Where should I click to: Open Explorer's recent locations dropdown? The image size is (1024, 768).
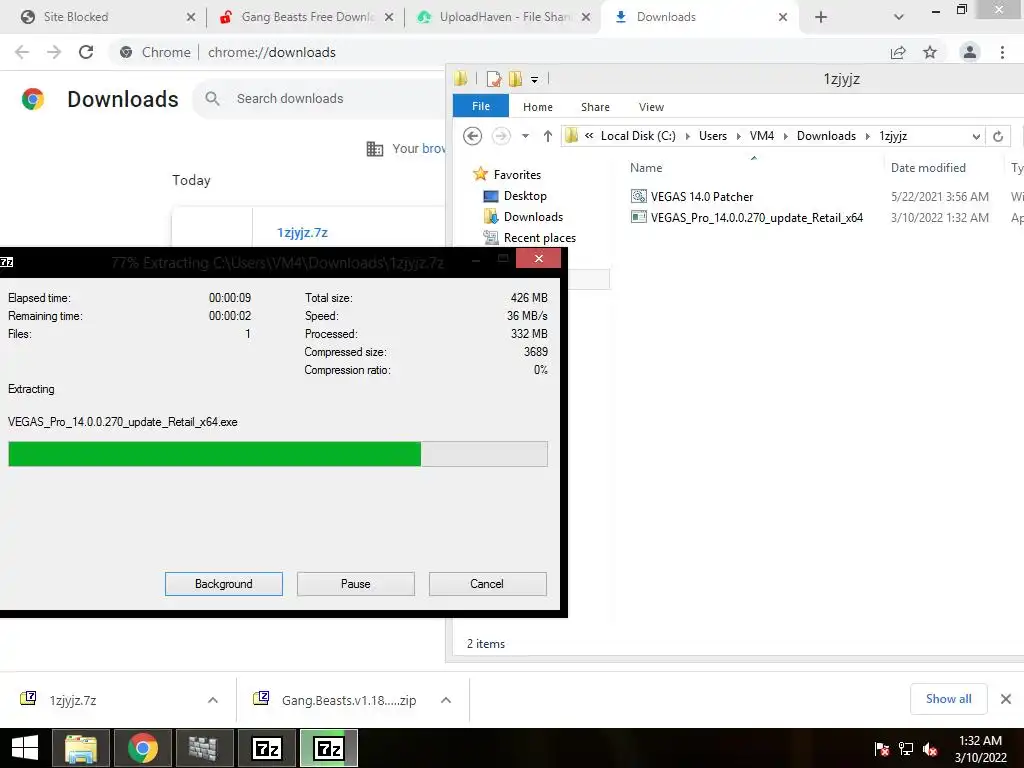525,136
